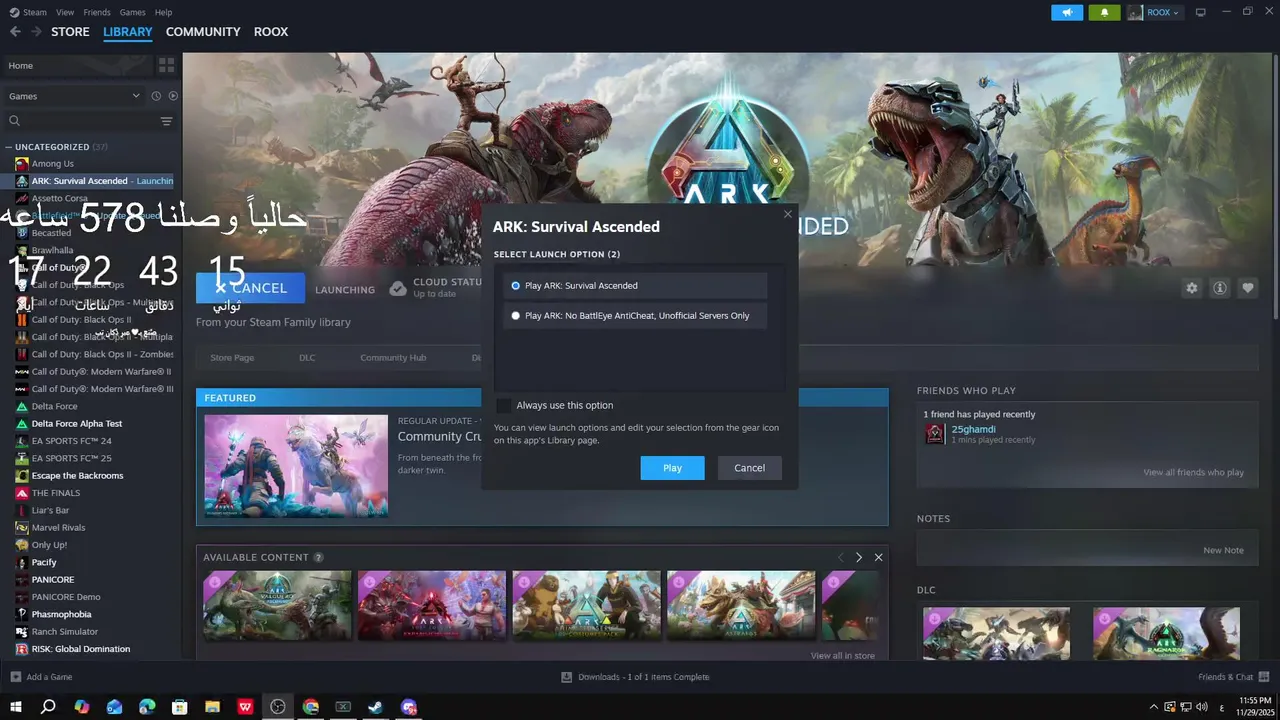The height and width of the screenshot is (720, 1280).
Task: Click the recent activity clock icon
Action: pos(156,96)
